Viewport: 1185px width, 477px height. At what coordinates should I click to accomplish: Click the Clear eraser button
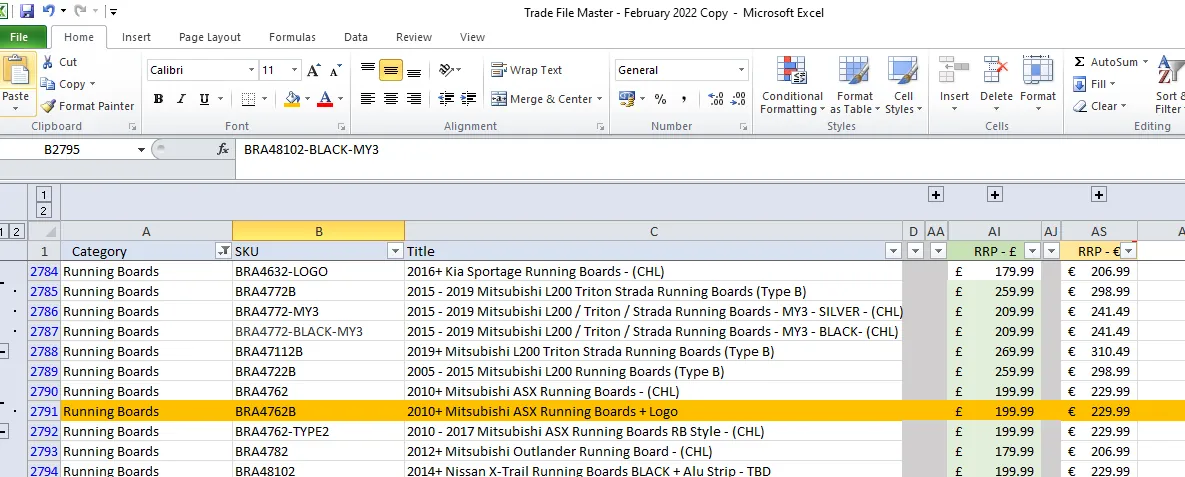point(1099,106)
